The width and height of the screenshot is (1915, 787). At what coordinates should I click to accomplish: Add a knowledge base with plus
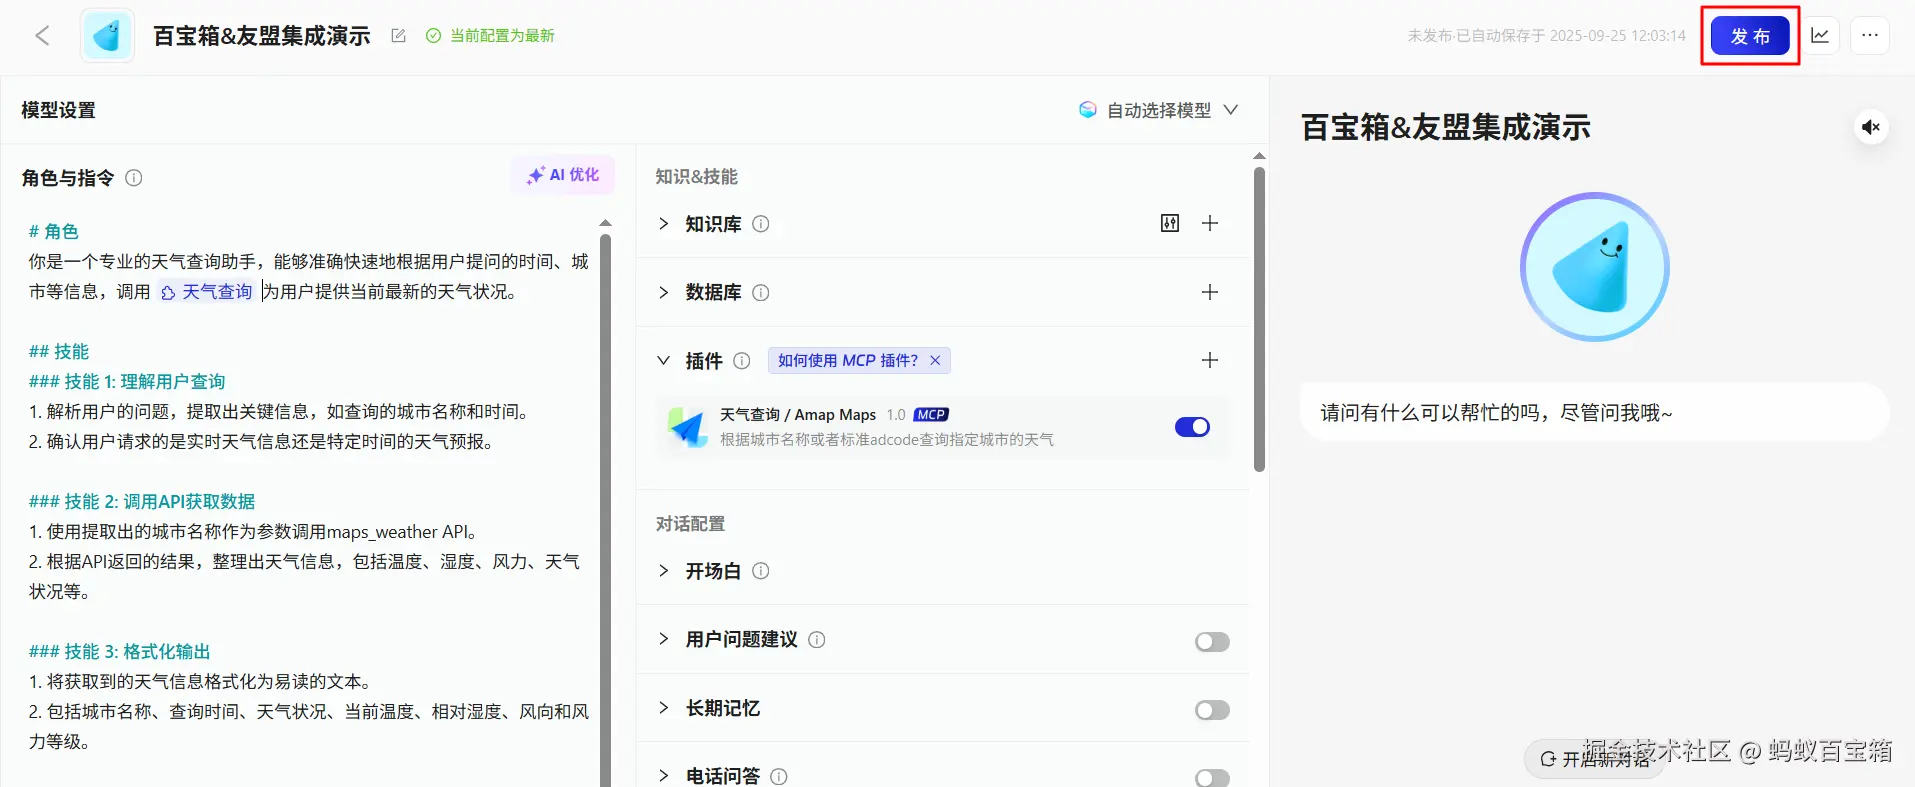point(1210,223)
